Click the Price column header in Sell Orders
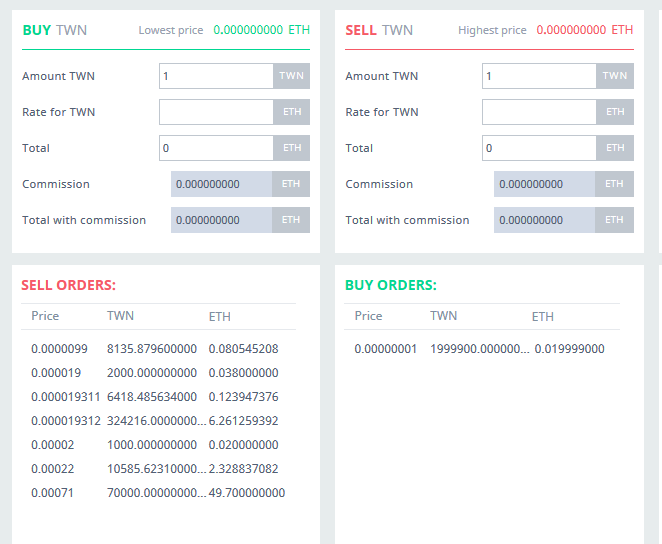The width and height of the screenshot is (662, 544). point(45,316)
